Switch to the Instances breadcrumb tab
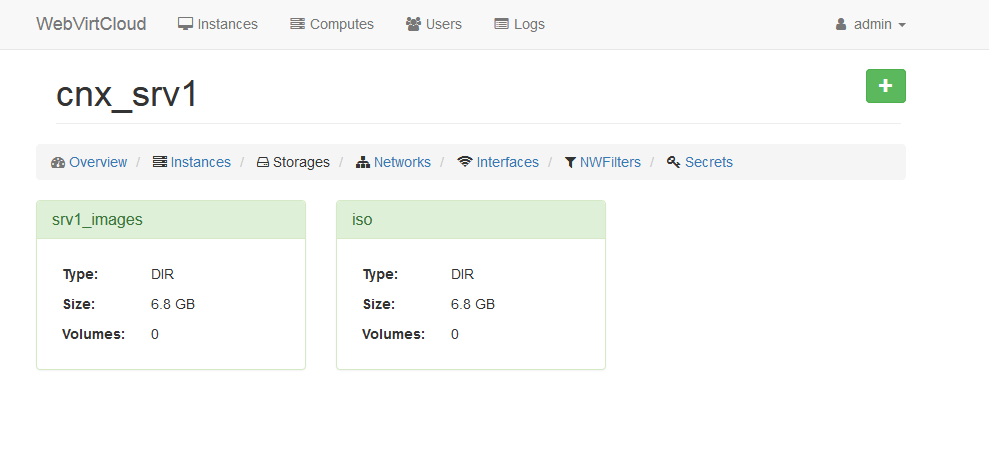 pyautogui.click(x=200, y=162)
